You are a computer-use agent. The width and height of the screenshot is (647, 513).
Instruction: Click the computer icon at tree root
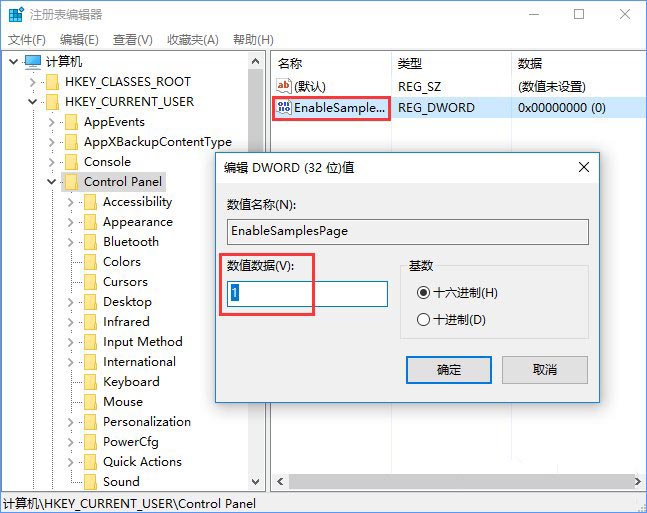pos(34,62)
